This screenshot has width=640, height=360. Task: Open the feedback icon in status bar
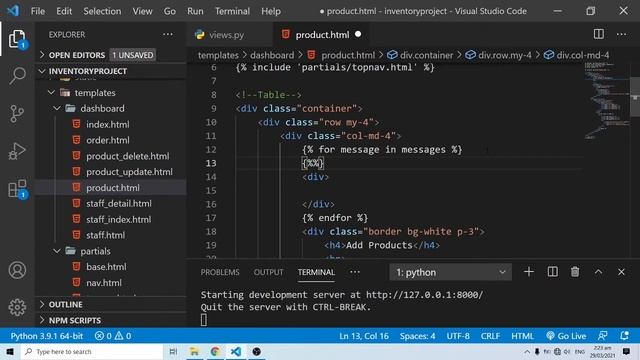[602, 336]
